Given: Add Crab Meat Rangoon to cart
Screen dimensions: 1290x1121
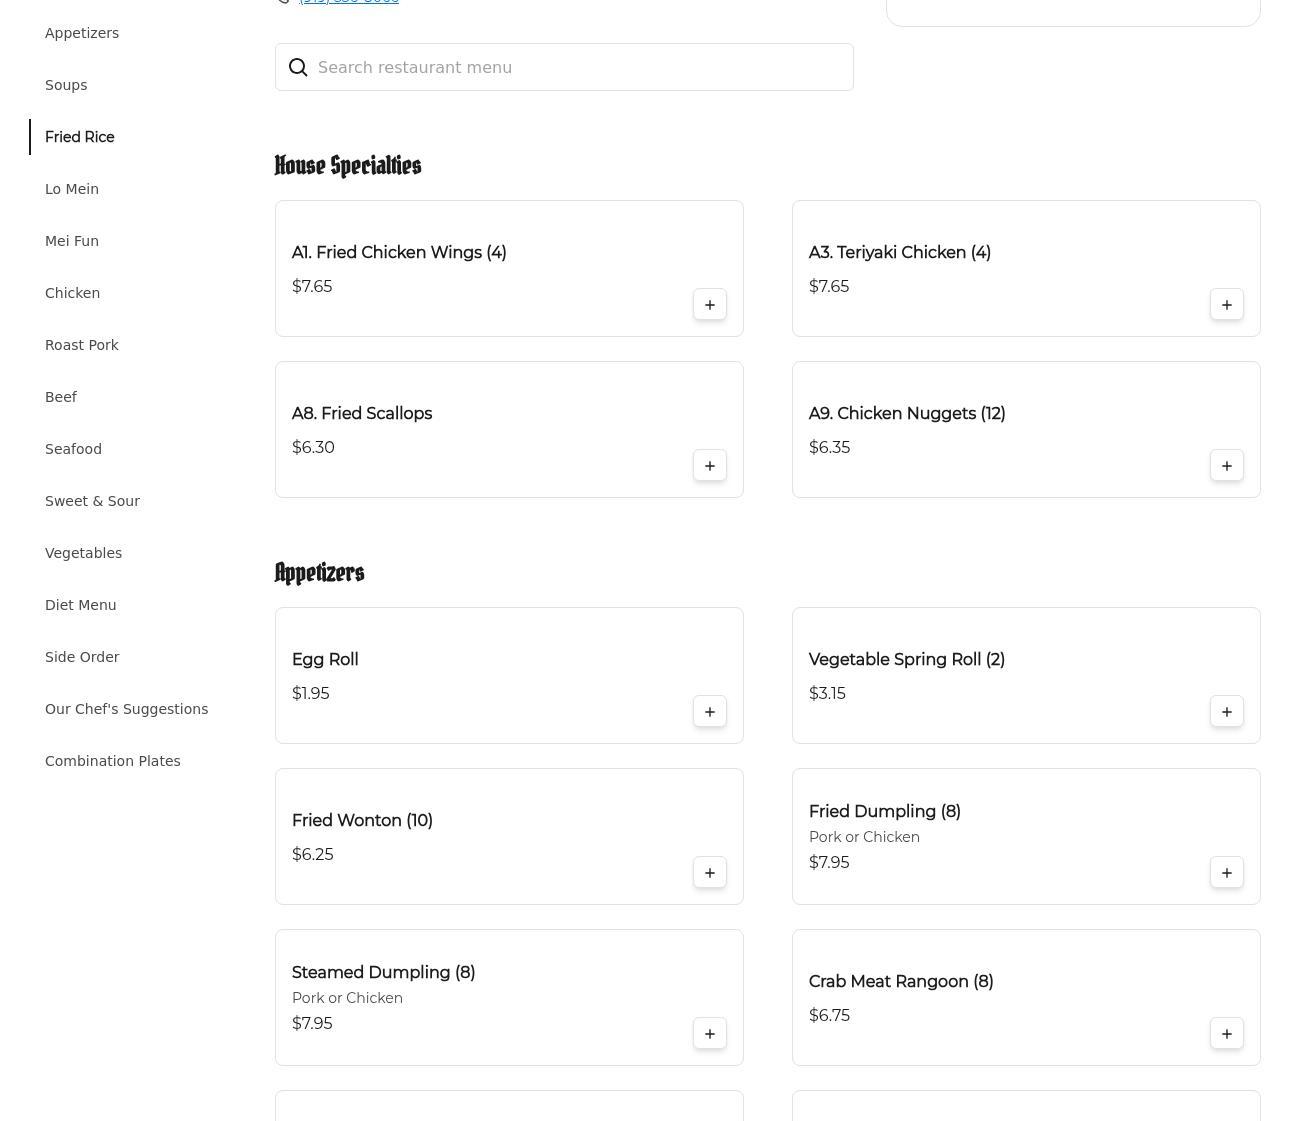Looking at the screenshot, I should click(1227, 1034).
